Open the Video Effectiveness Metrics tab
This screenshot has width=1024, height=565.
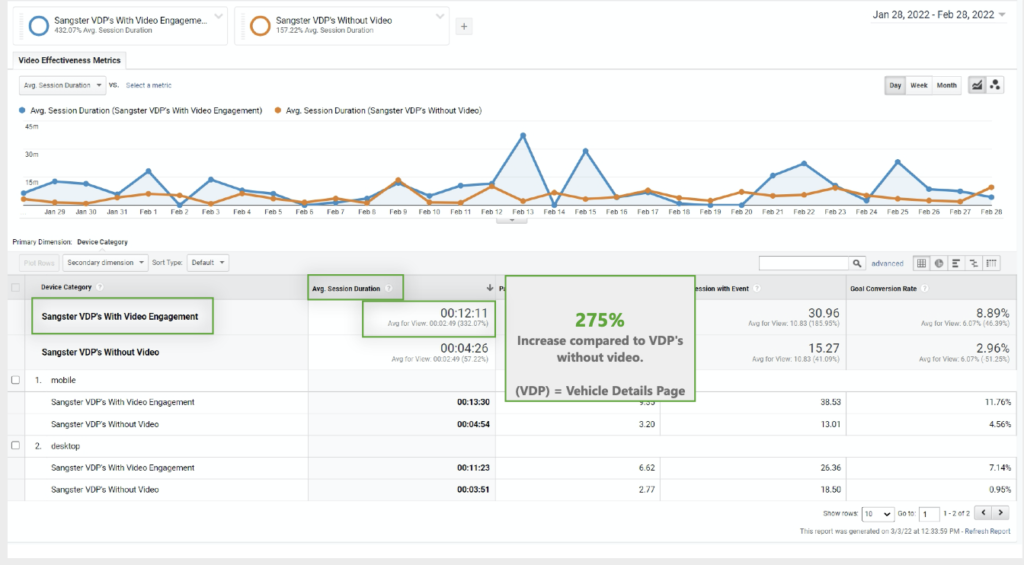pos(69,60)
